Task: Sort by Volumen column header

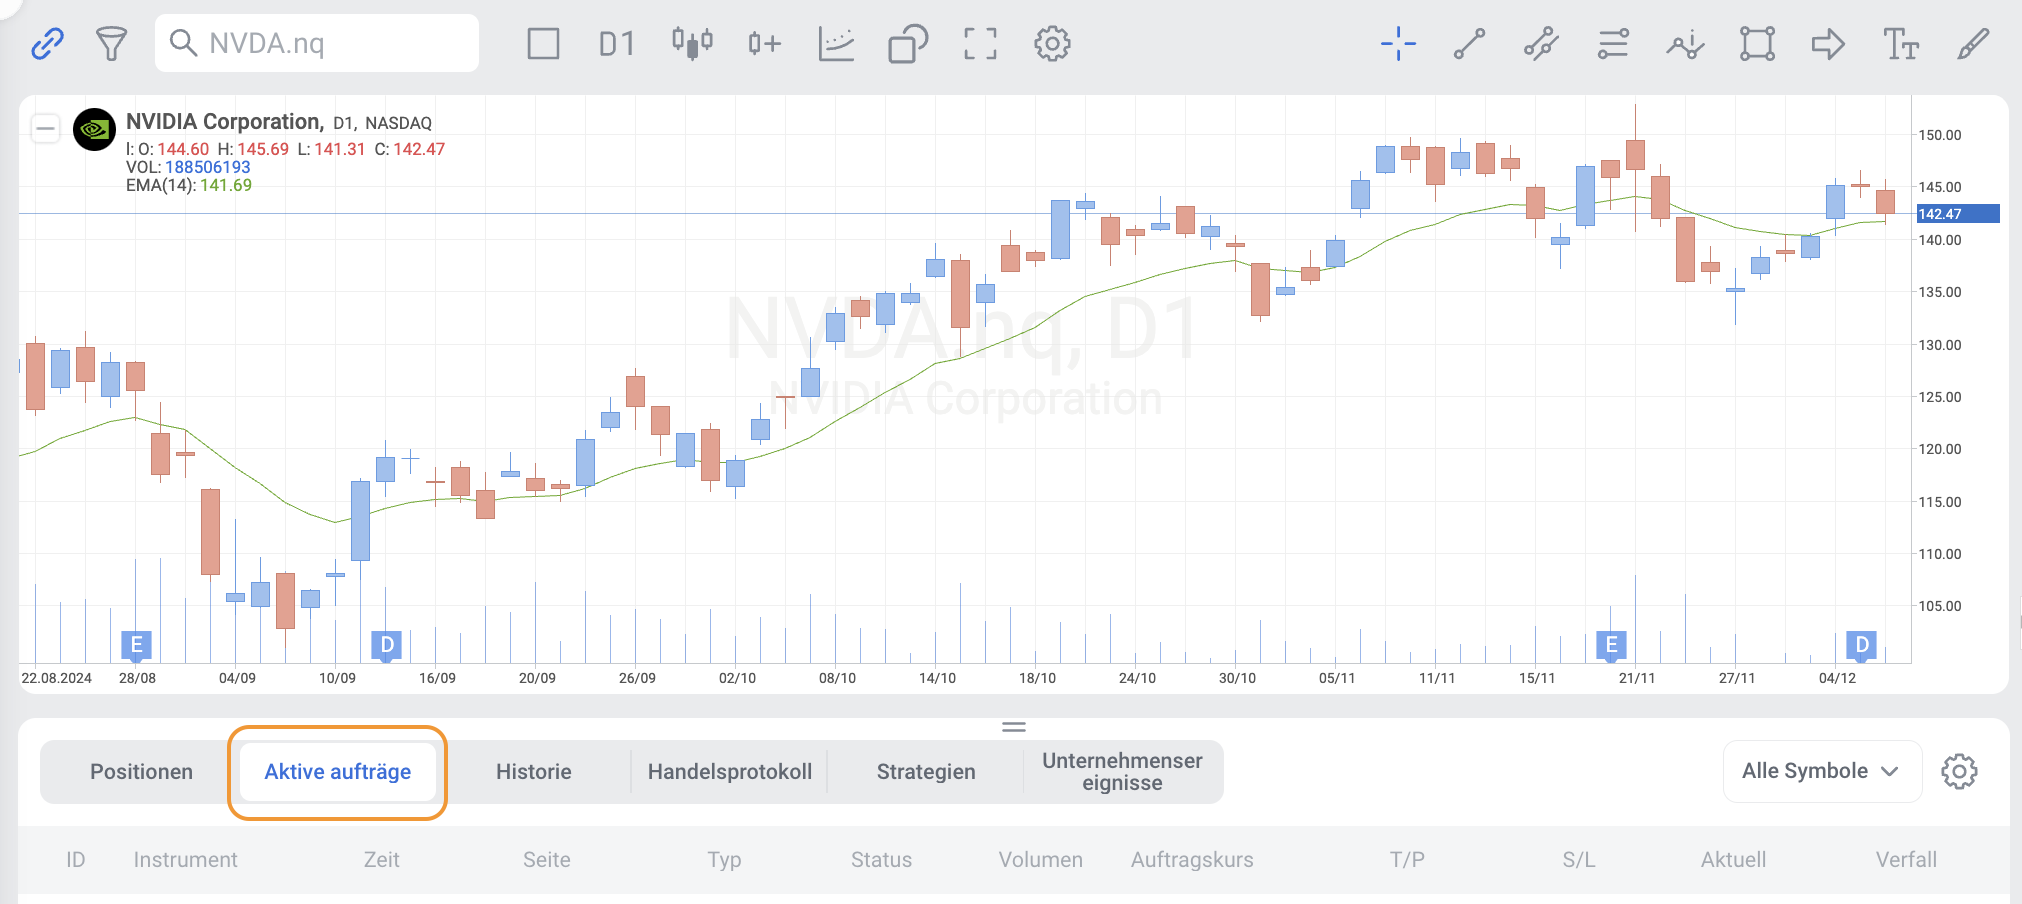Action: pyautogui.click(x=1041, y=860)
